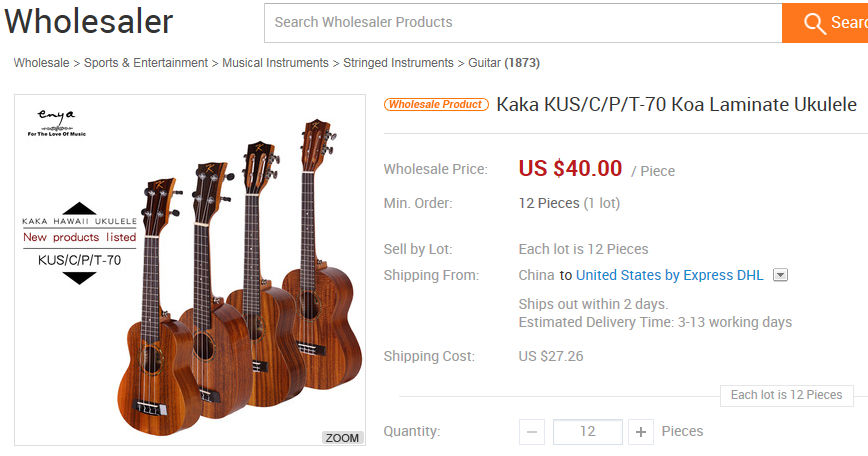Screen dimensions: 868x456
Task: Click the Each lot is 12 Pieces tag
Action: 786,395
